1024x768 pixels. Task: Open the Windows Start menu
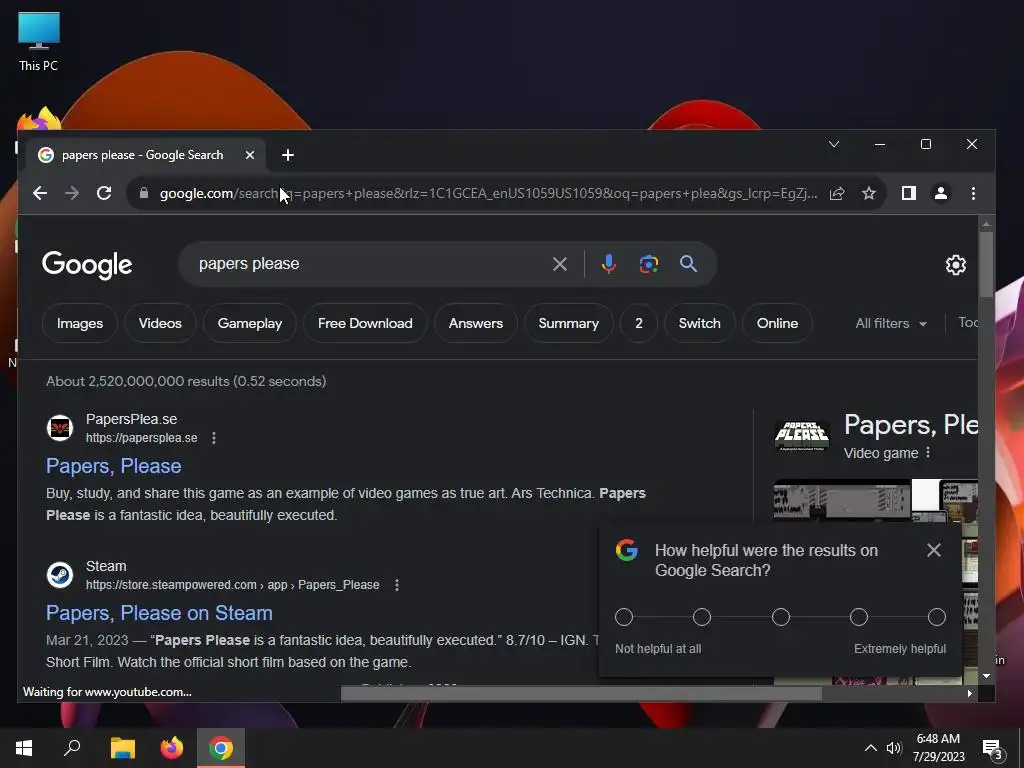[24, 748]
